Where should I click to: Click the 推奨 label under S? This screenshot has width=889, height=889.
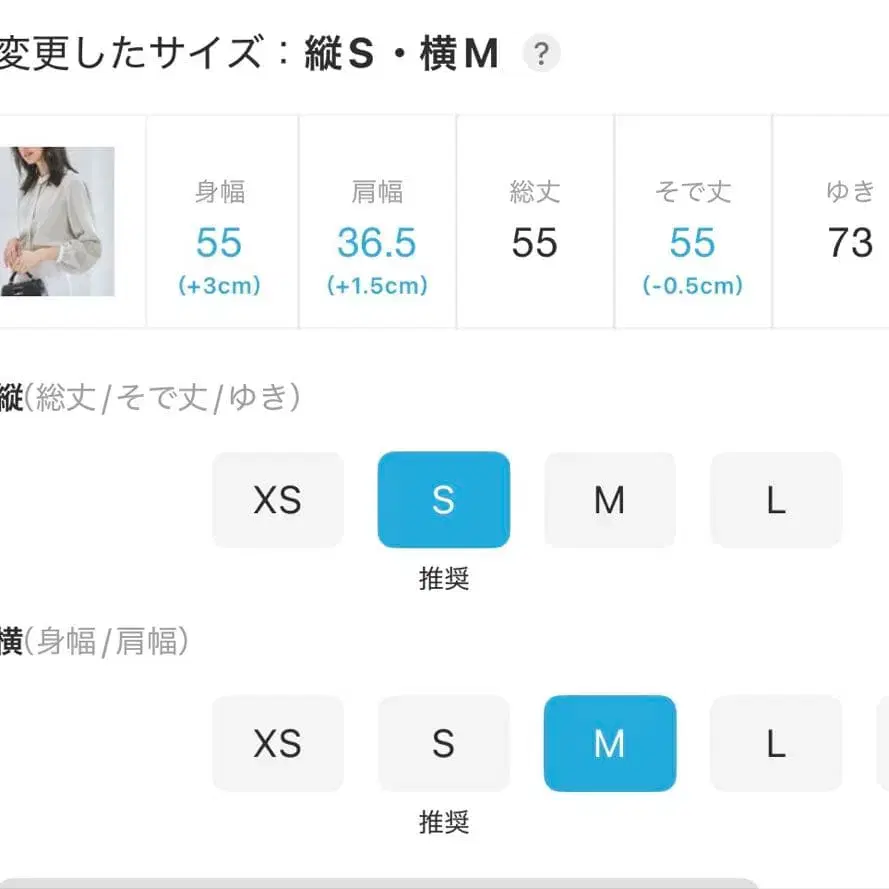443,576
